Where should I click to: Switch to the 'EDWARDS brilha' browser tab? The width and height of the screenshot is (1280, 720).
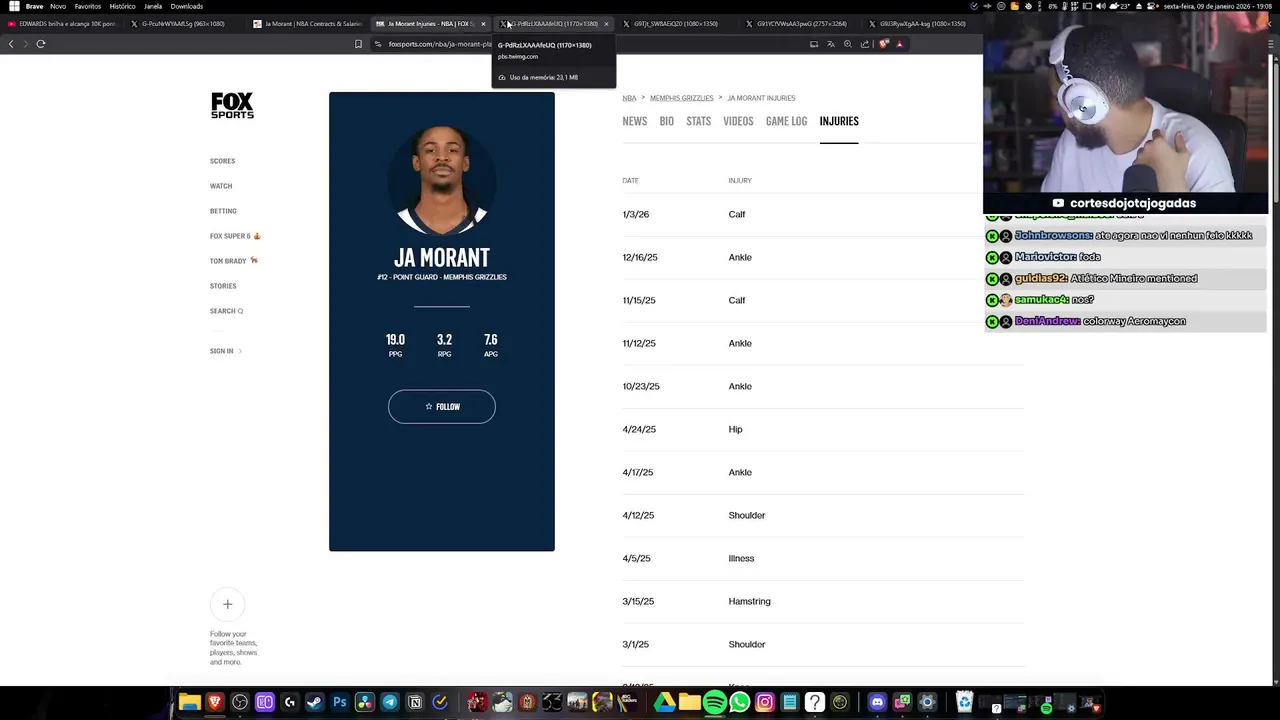(x=62, y=24)
